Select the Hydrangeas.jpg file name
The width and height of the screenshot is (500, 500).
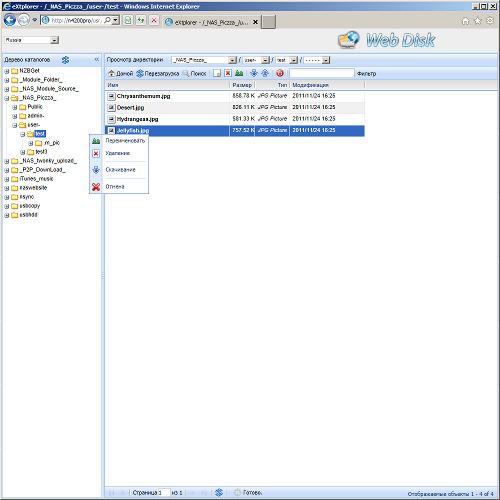[137, 119]
